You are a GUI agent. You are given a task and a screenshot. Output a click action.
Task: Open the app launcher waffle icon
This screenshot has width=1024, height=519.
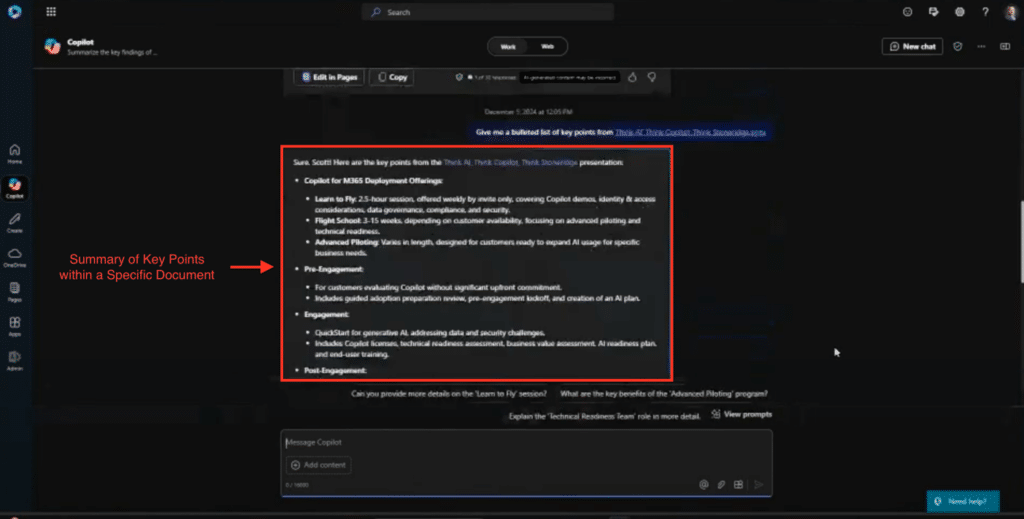(x=51, y=12)
